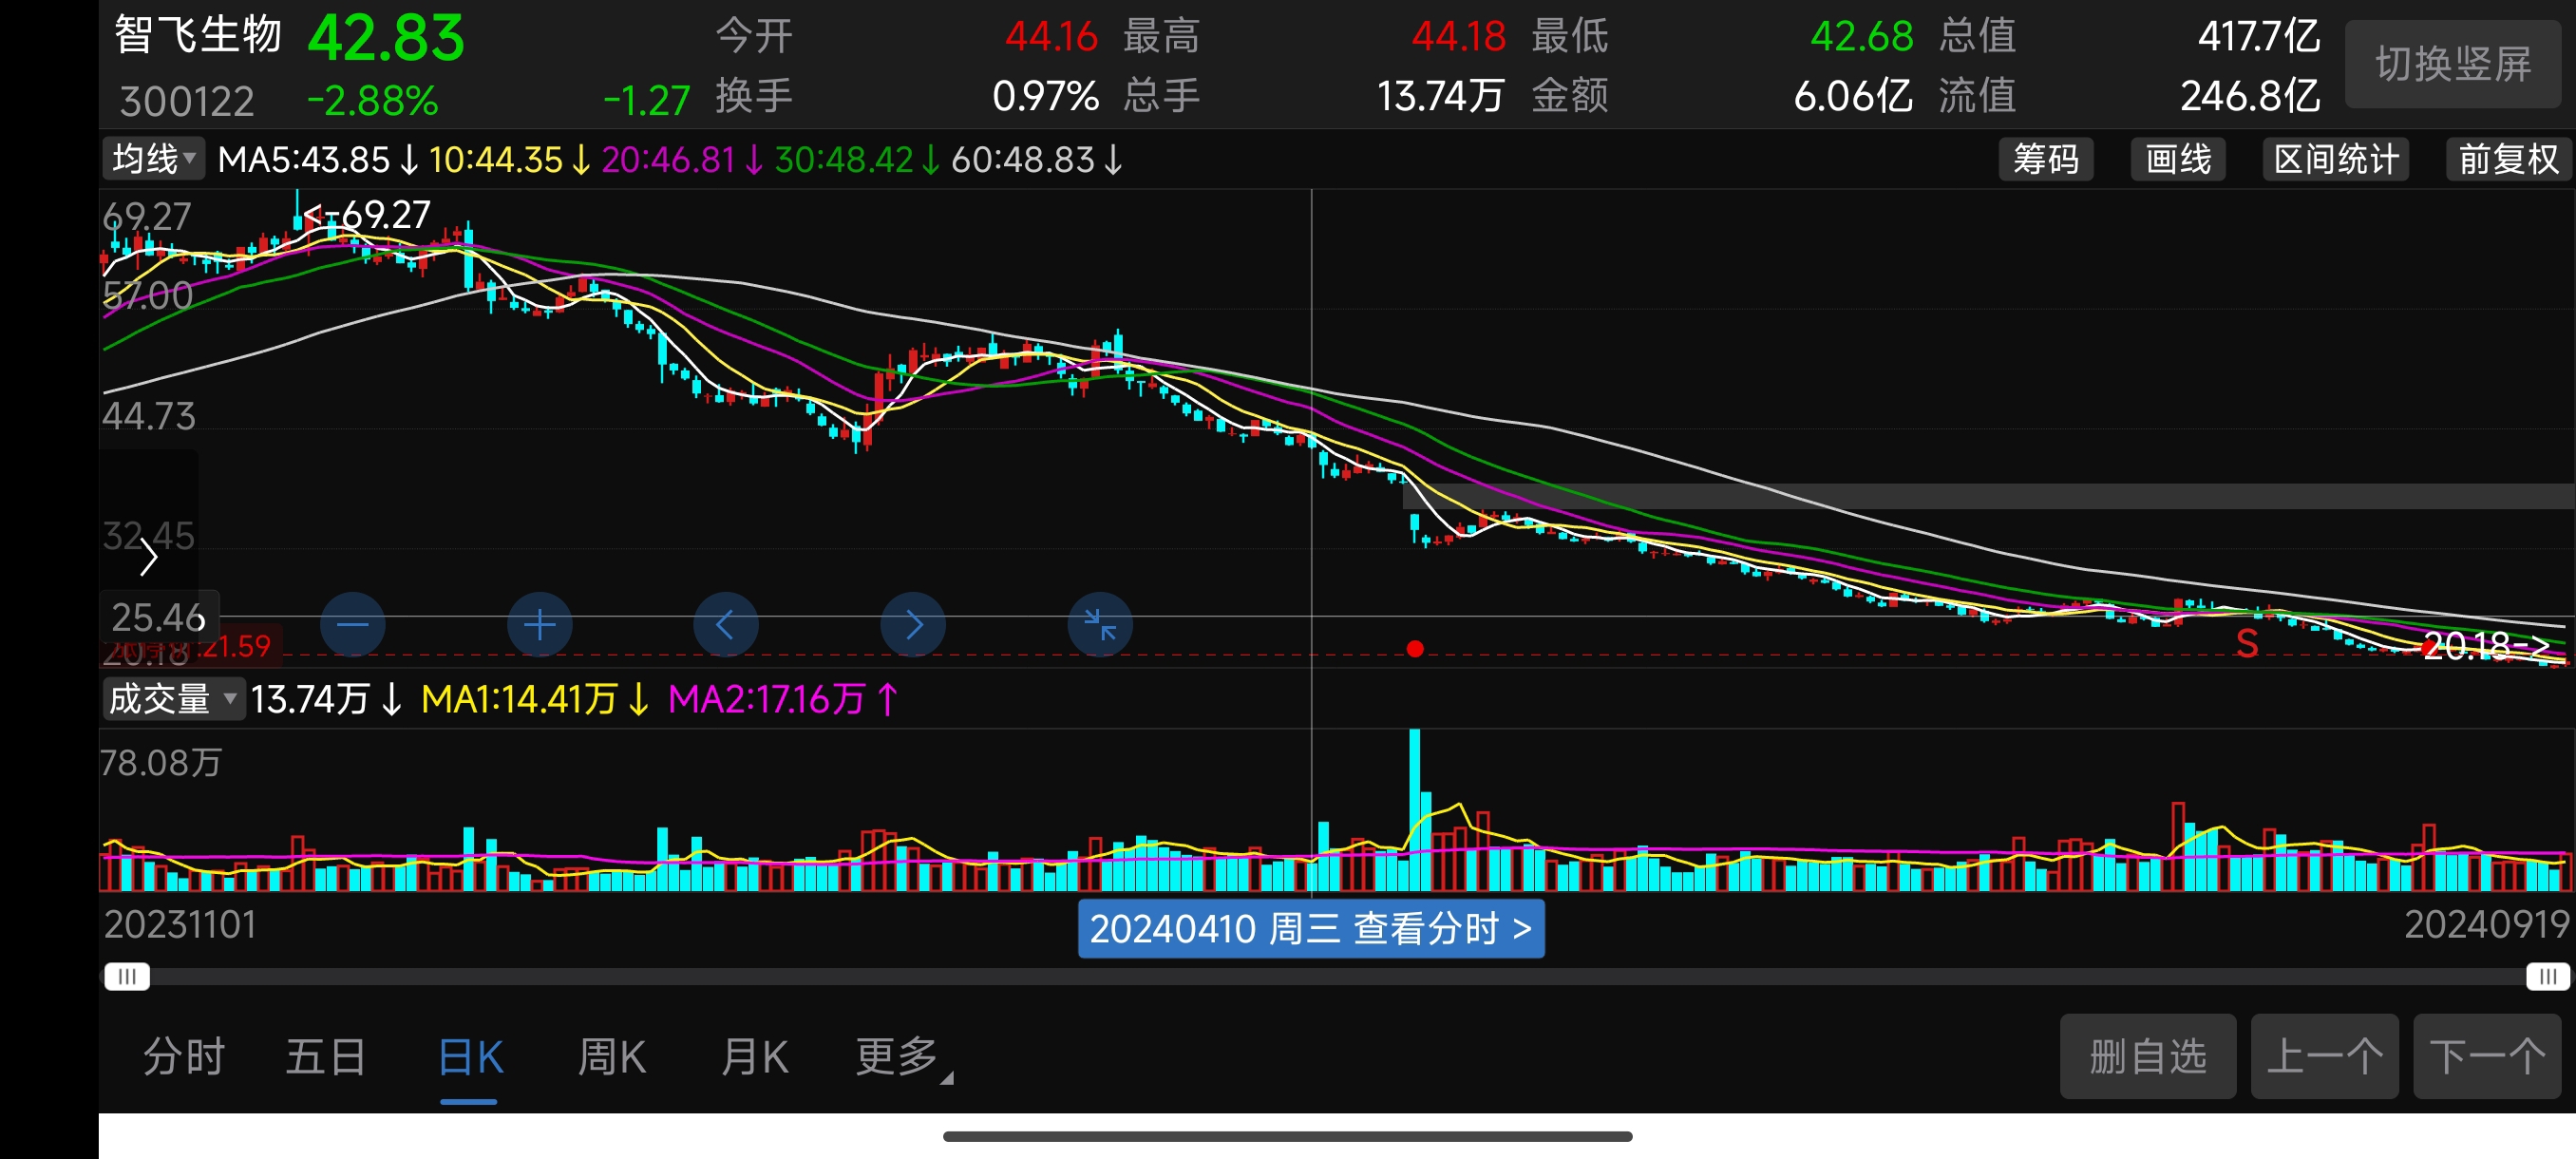Viewport: 2576px width, 1159px height.
Task: Switch to the 分时 tab
Action: 184,1058
